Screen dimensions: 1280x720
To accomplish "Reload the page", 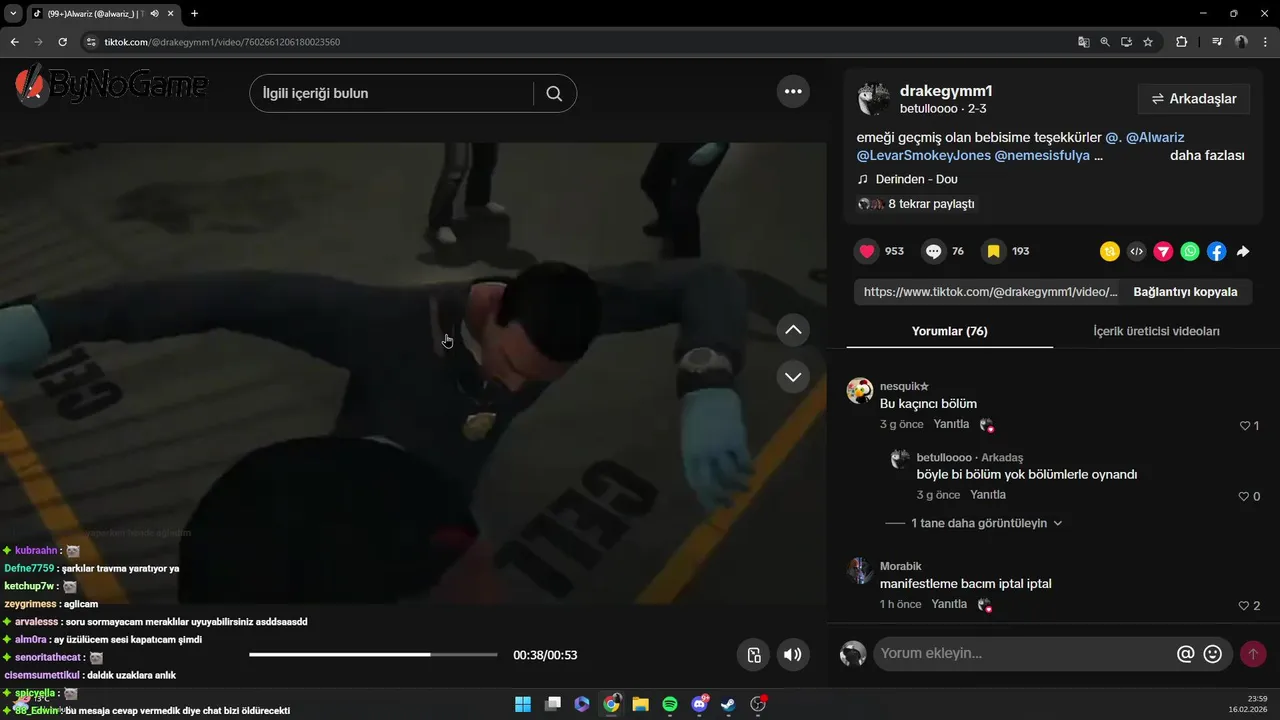I will tap(62, 42).
